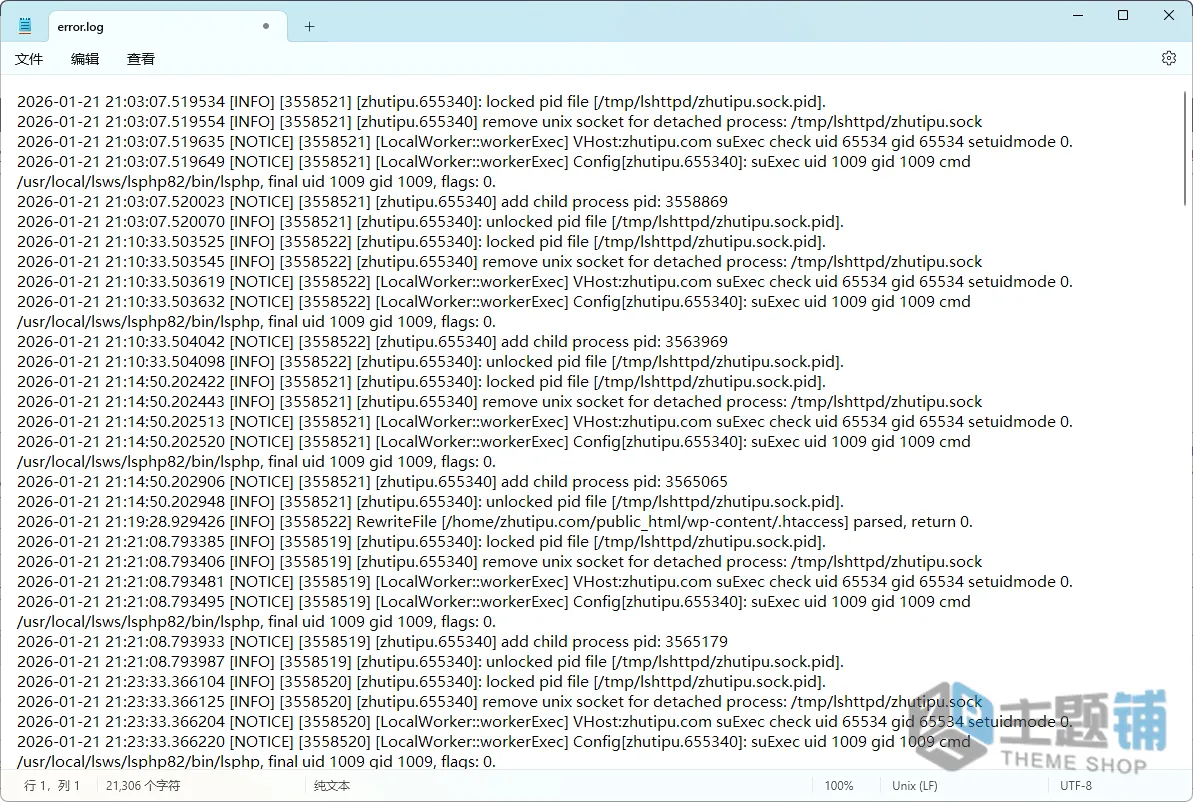The height and width of the screenshot is (802, 1193).
Task: Add a new tab with plus button
Action: pos(309,27)
